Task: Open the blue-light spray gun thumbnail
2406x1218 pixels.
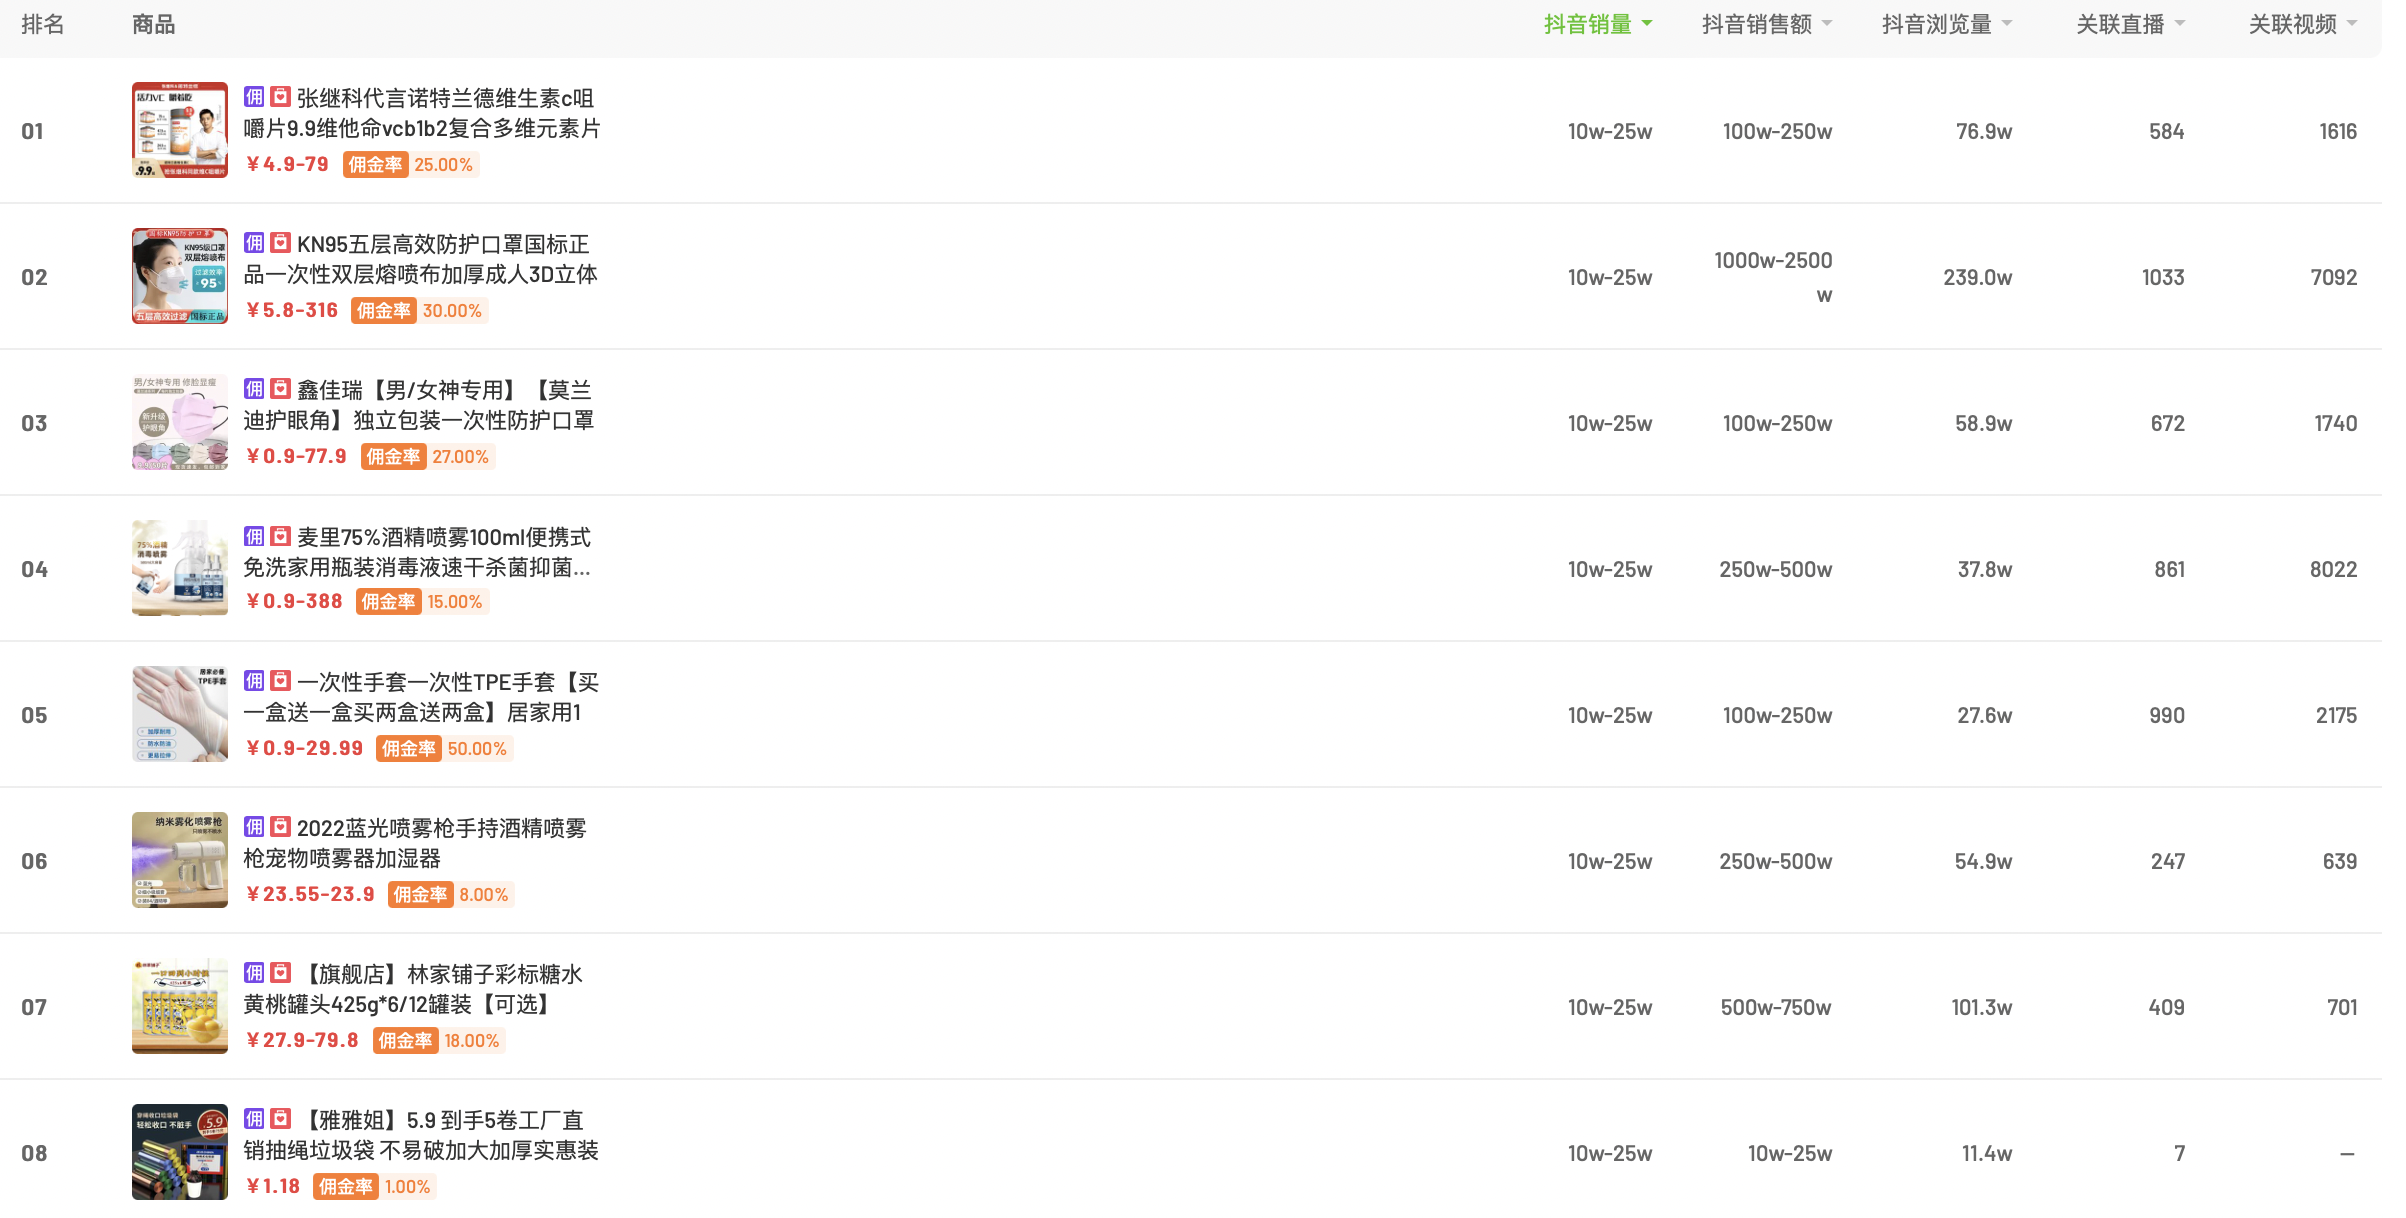Action: [x=180, y=860]
